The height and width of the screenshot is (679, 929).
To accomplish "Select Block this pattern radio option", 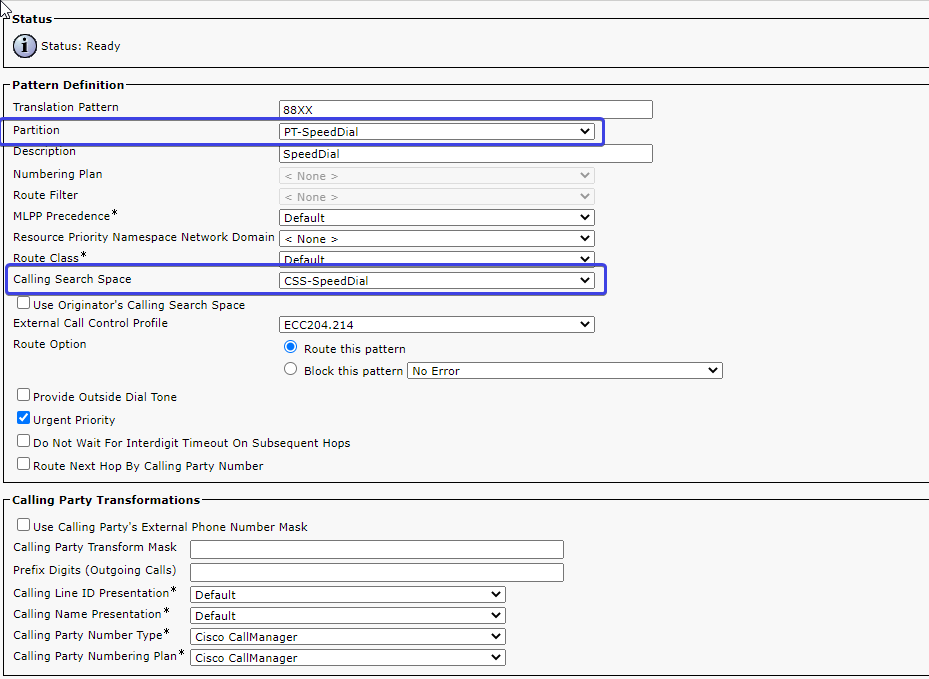I will pos(291,370).
